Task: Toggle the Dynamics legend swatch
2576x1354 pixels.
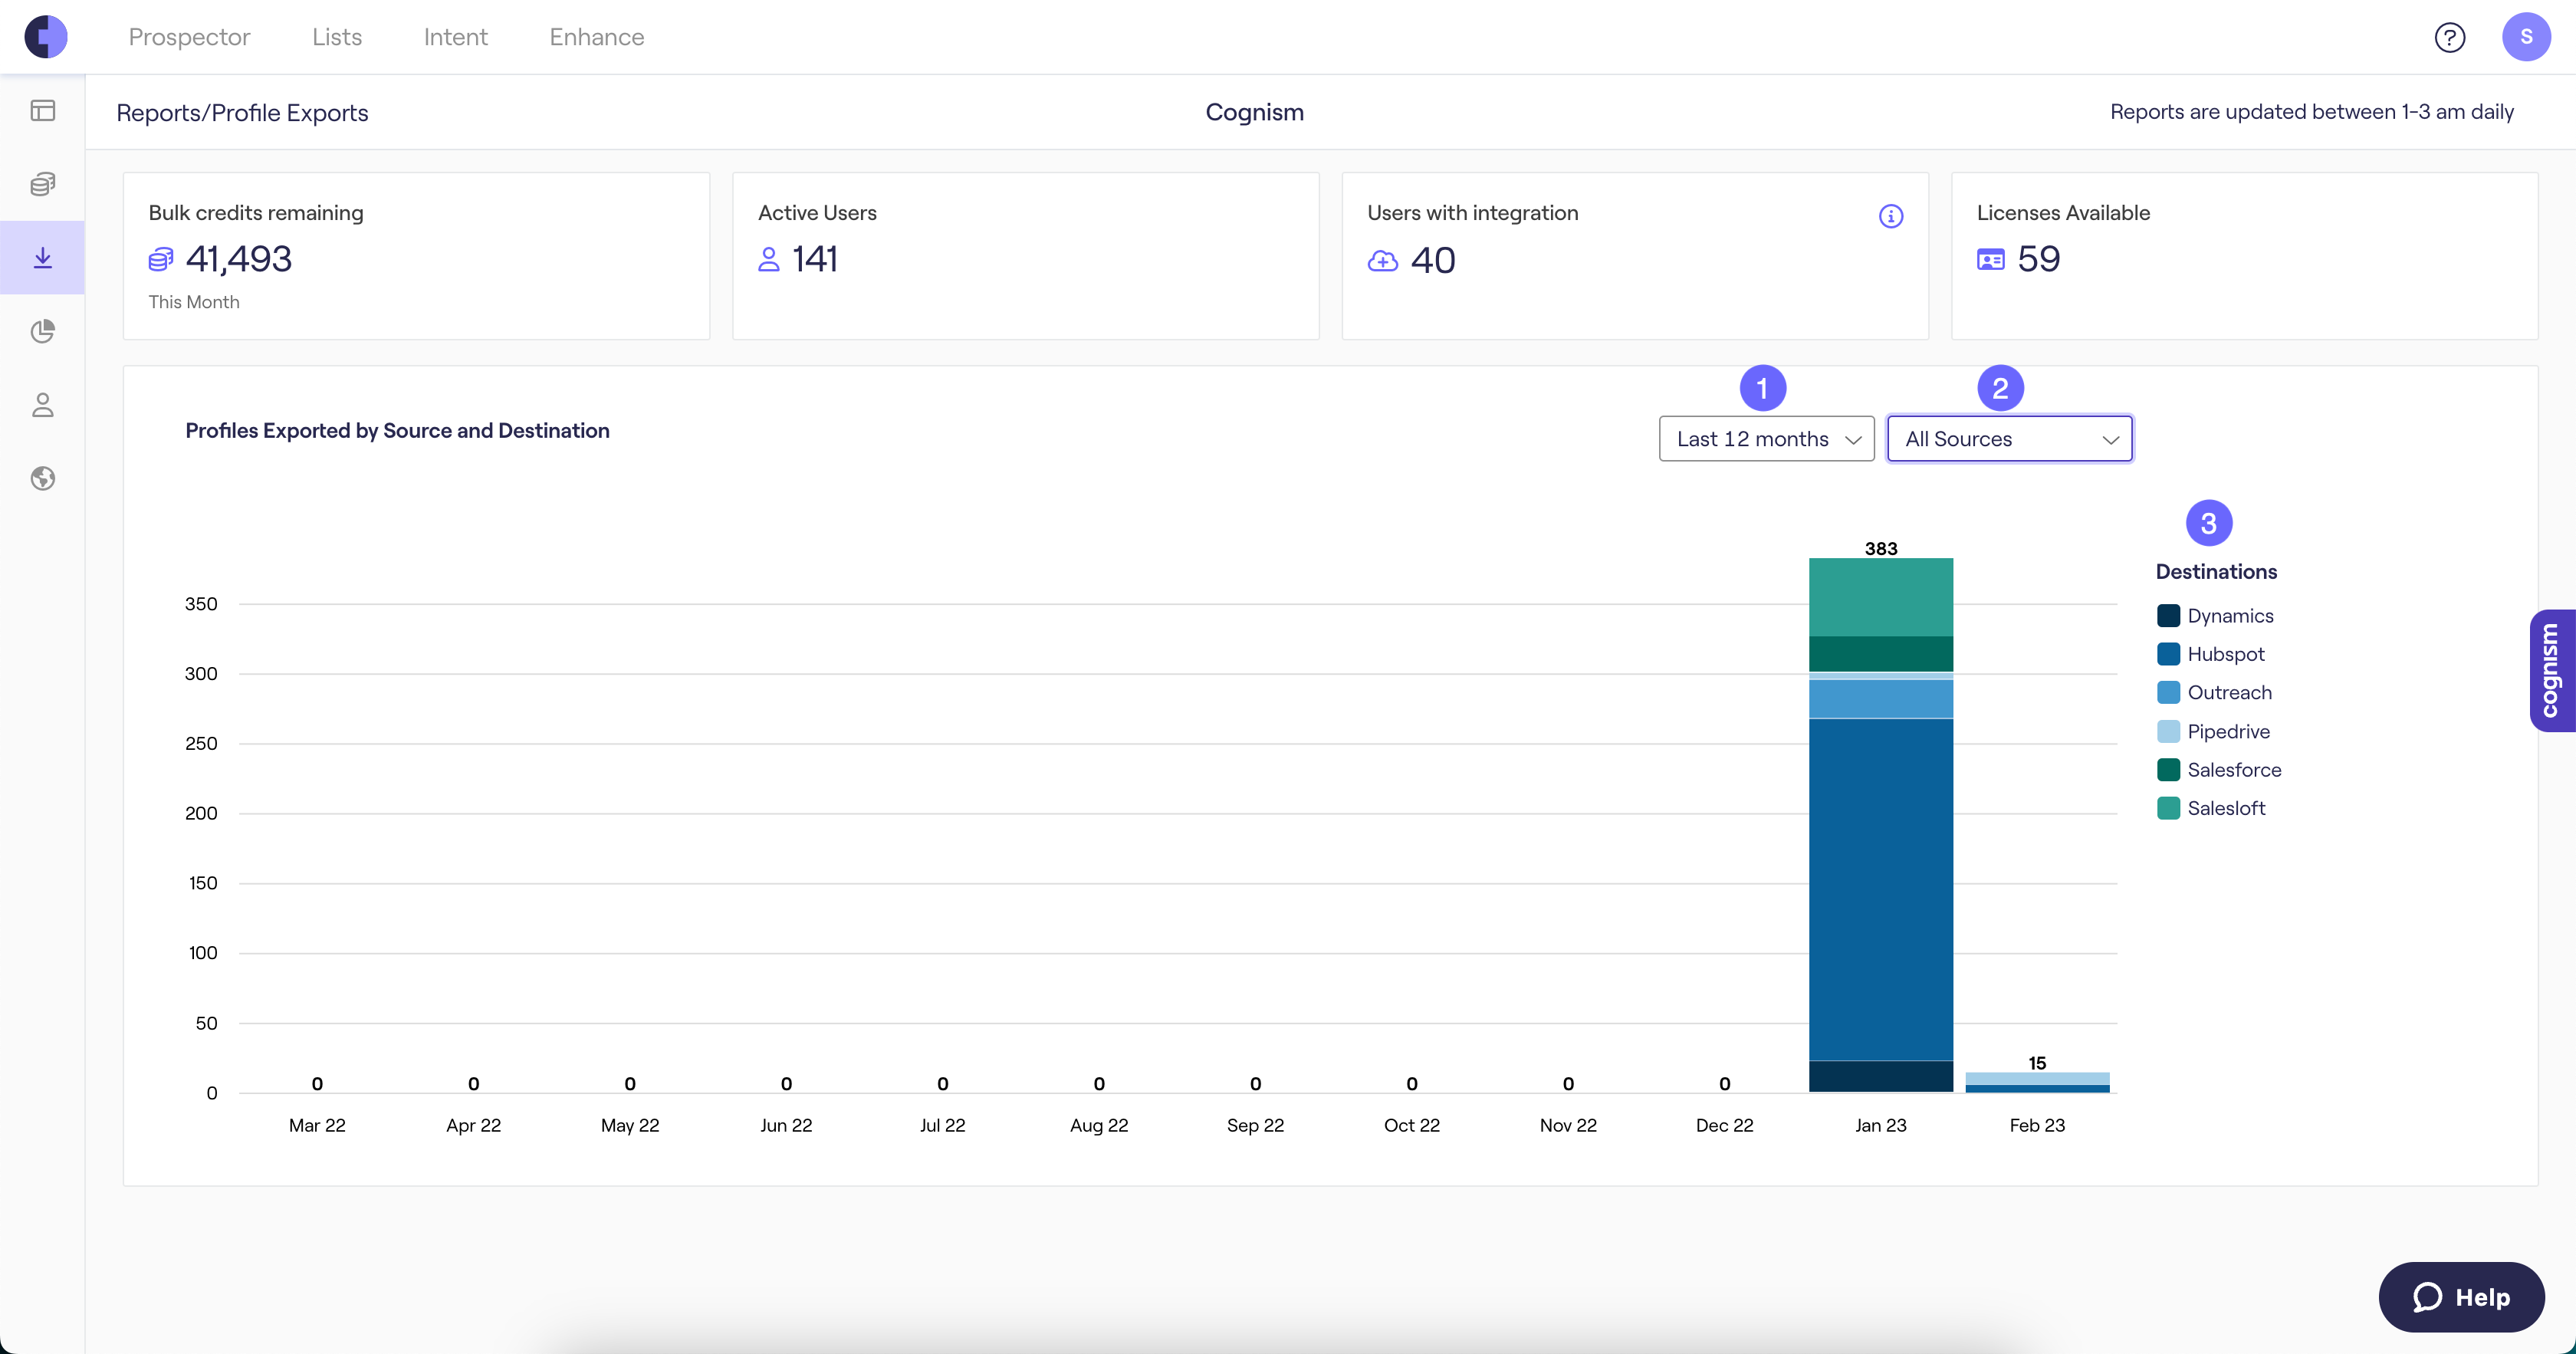Action: (2168, 616)
